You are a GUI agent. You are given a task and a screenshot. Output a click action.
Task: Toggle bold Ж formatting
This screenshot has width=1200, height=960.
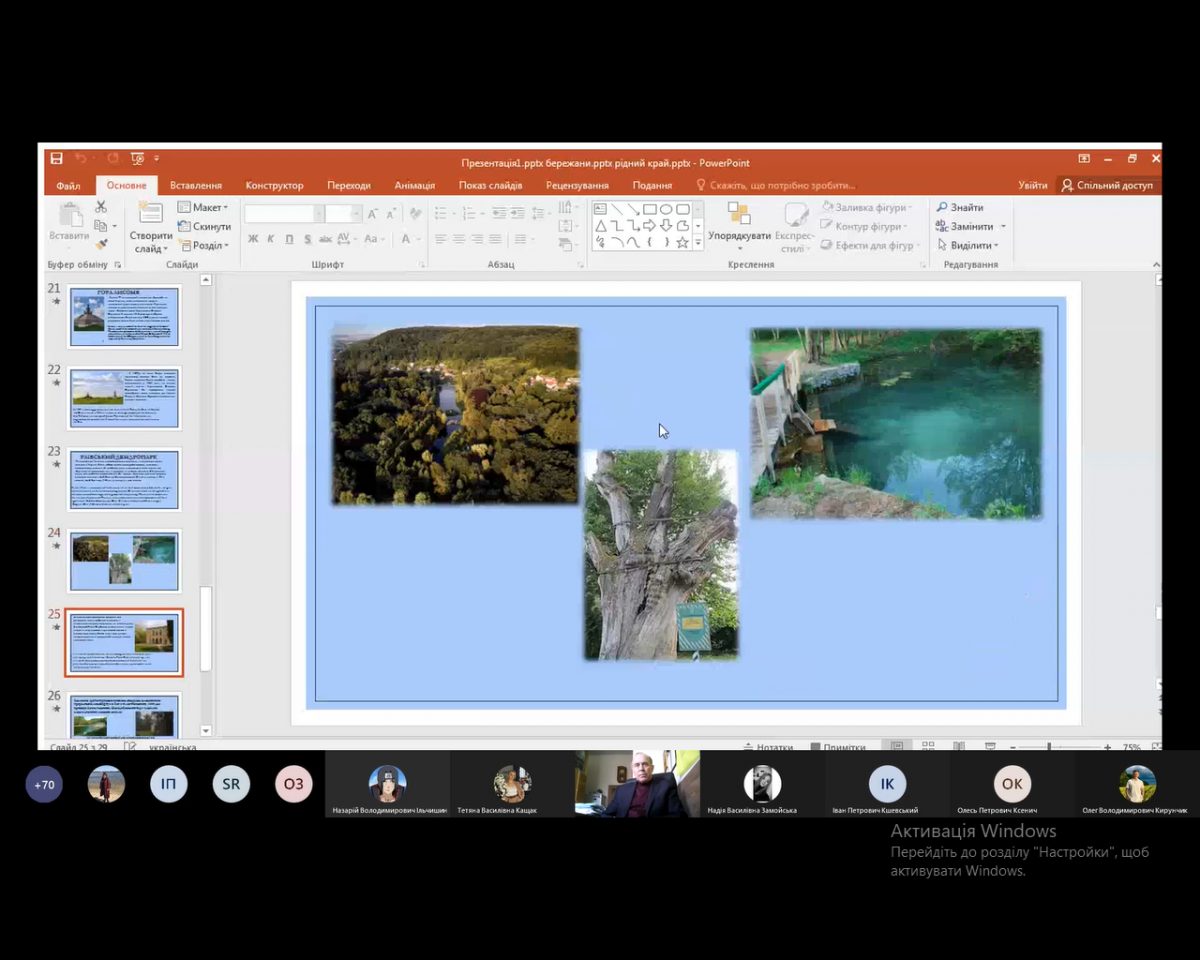point(253,239)
